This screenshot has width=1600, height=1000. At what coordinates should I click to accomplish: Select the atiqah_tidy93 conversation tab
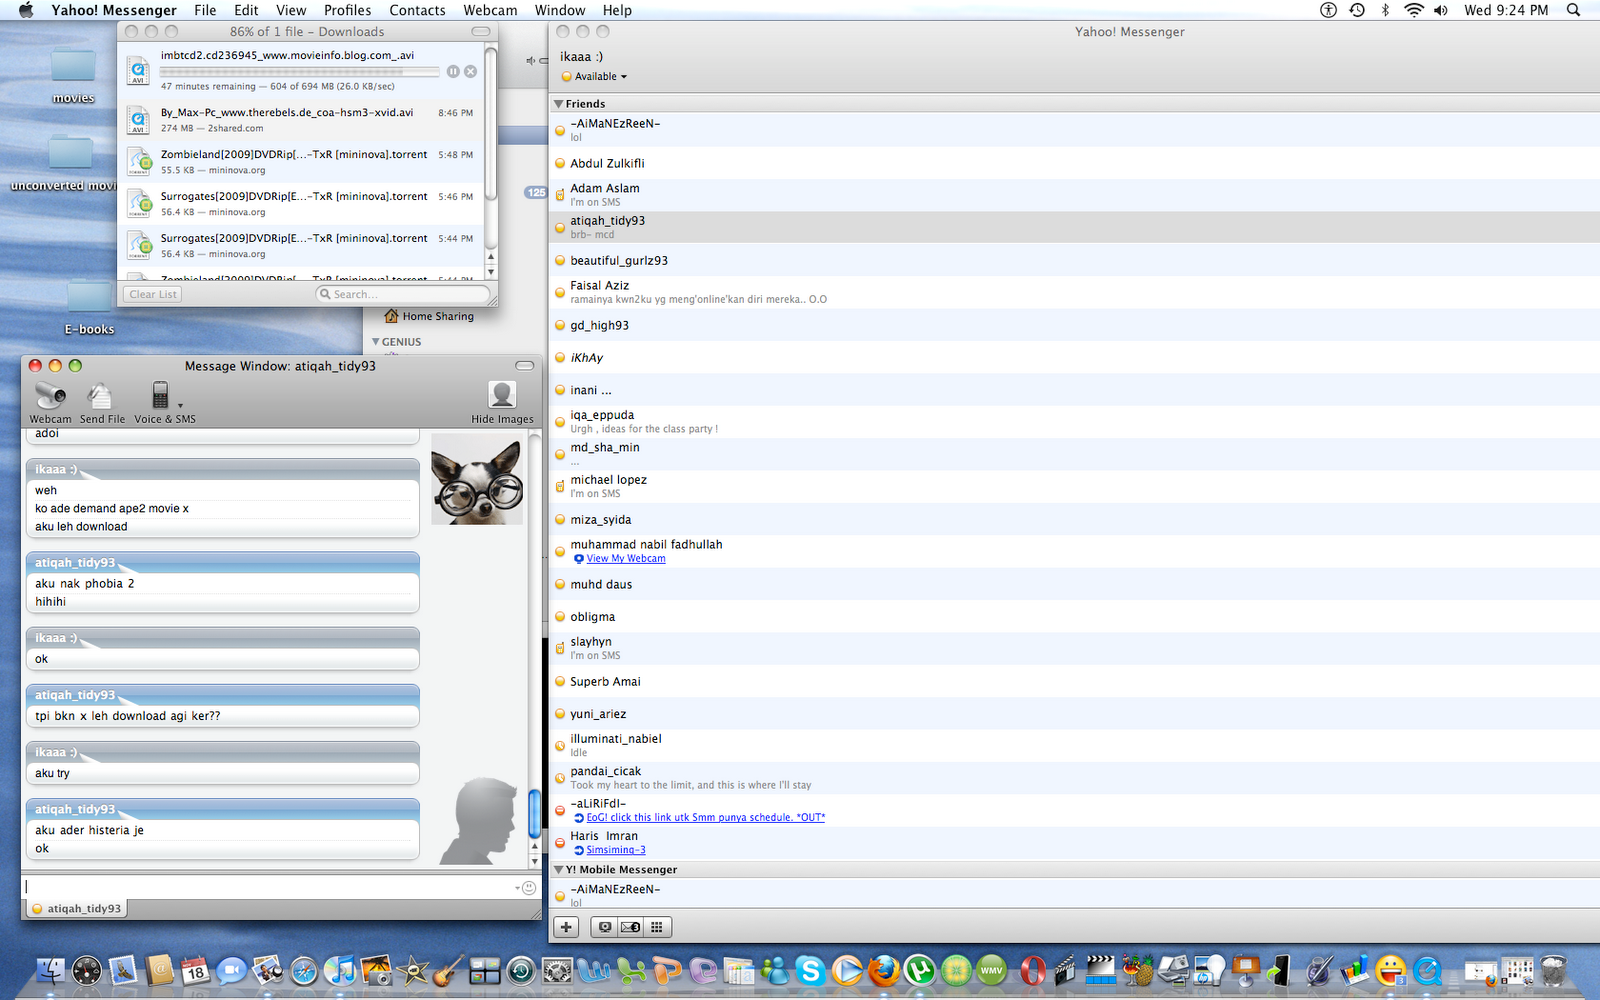[76, 909]
